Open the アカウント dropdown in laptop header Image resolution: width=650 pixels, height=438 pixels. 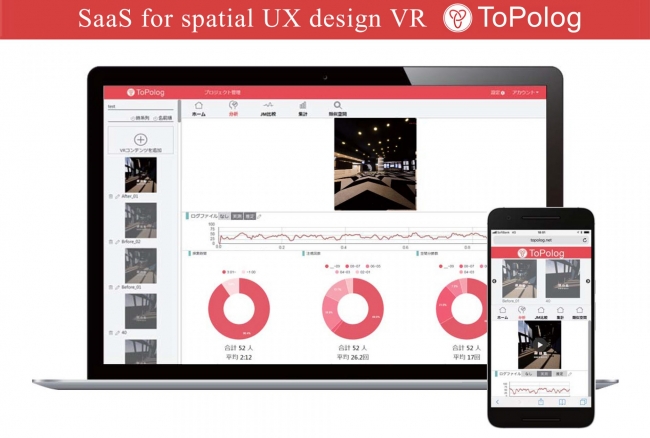pos(525,92)
